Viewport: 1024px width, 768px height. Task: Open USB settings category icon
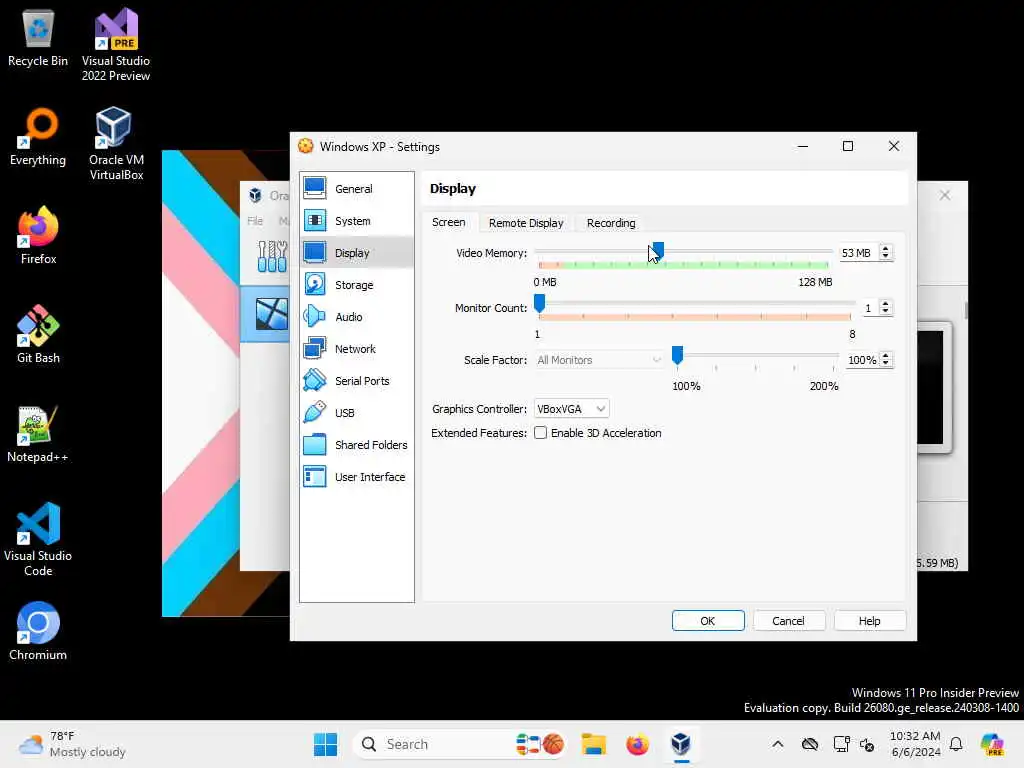click(315, 412)
